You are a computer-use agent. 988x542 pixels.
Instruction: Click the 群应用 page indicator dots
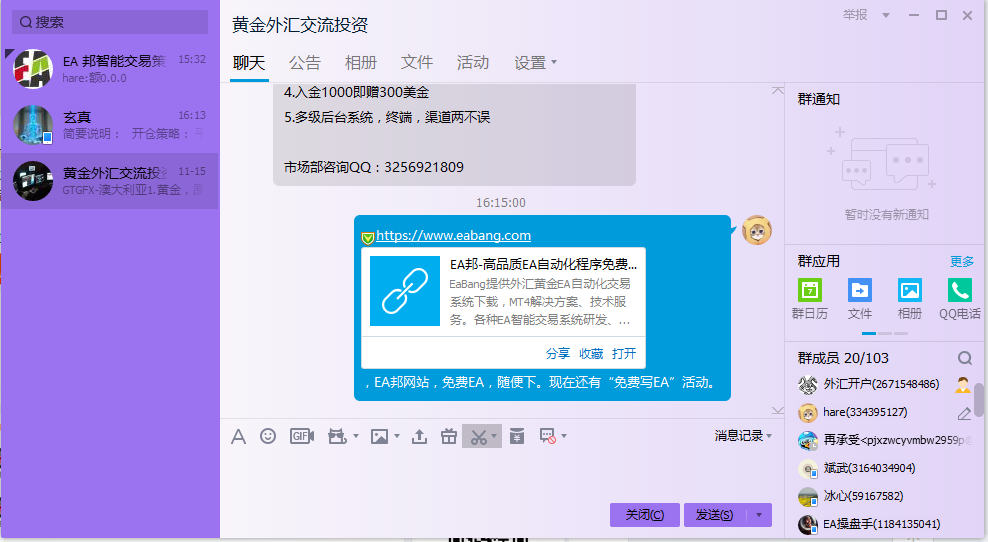click(x=885, y=333)
